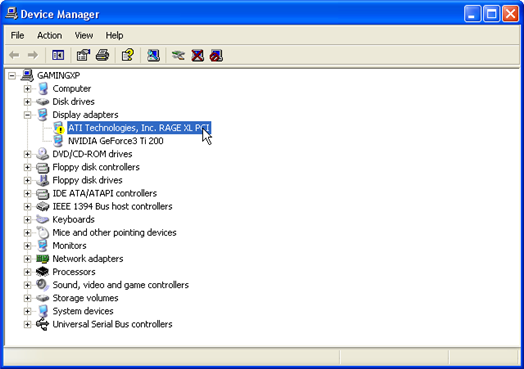Click the Help question mark toolbar icon
The image size is (524, 369).
coord(128,55)
